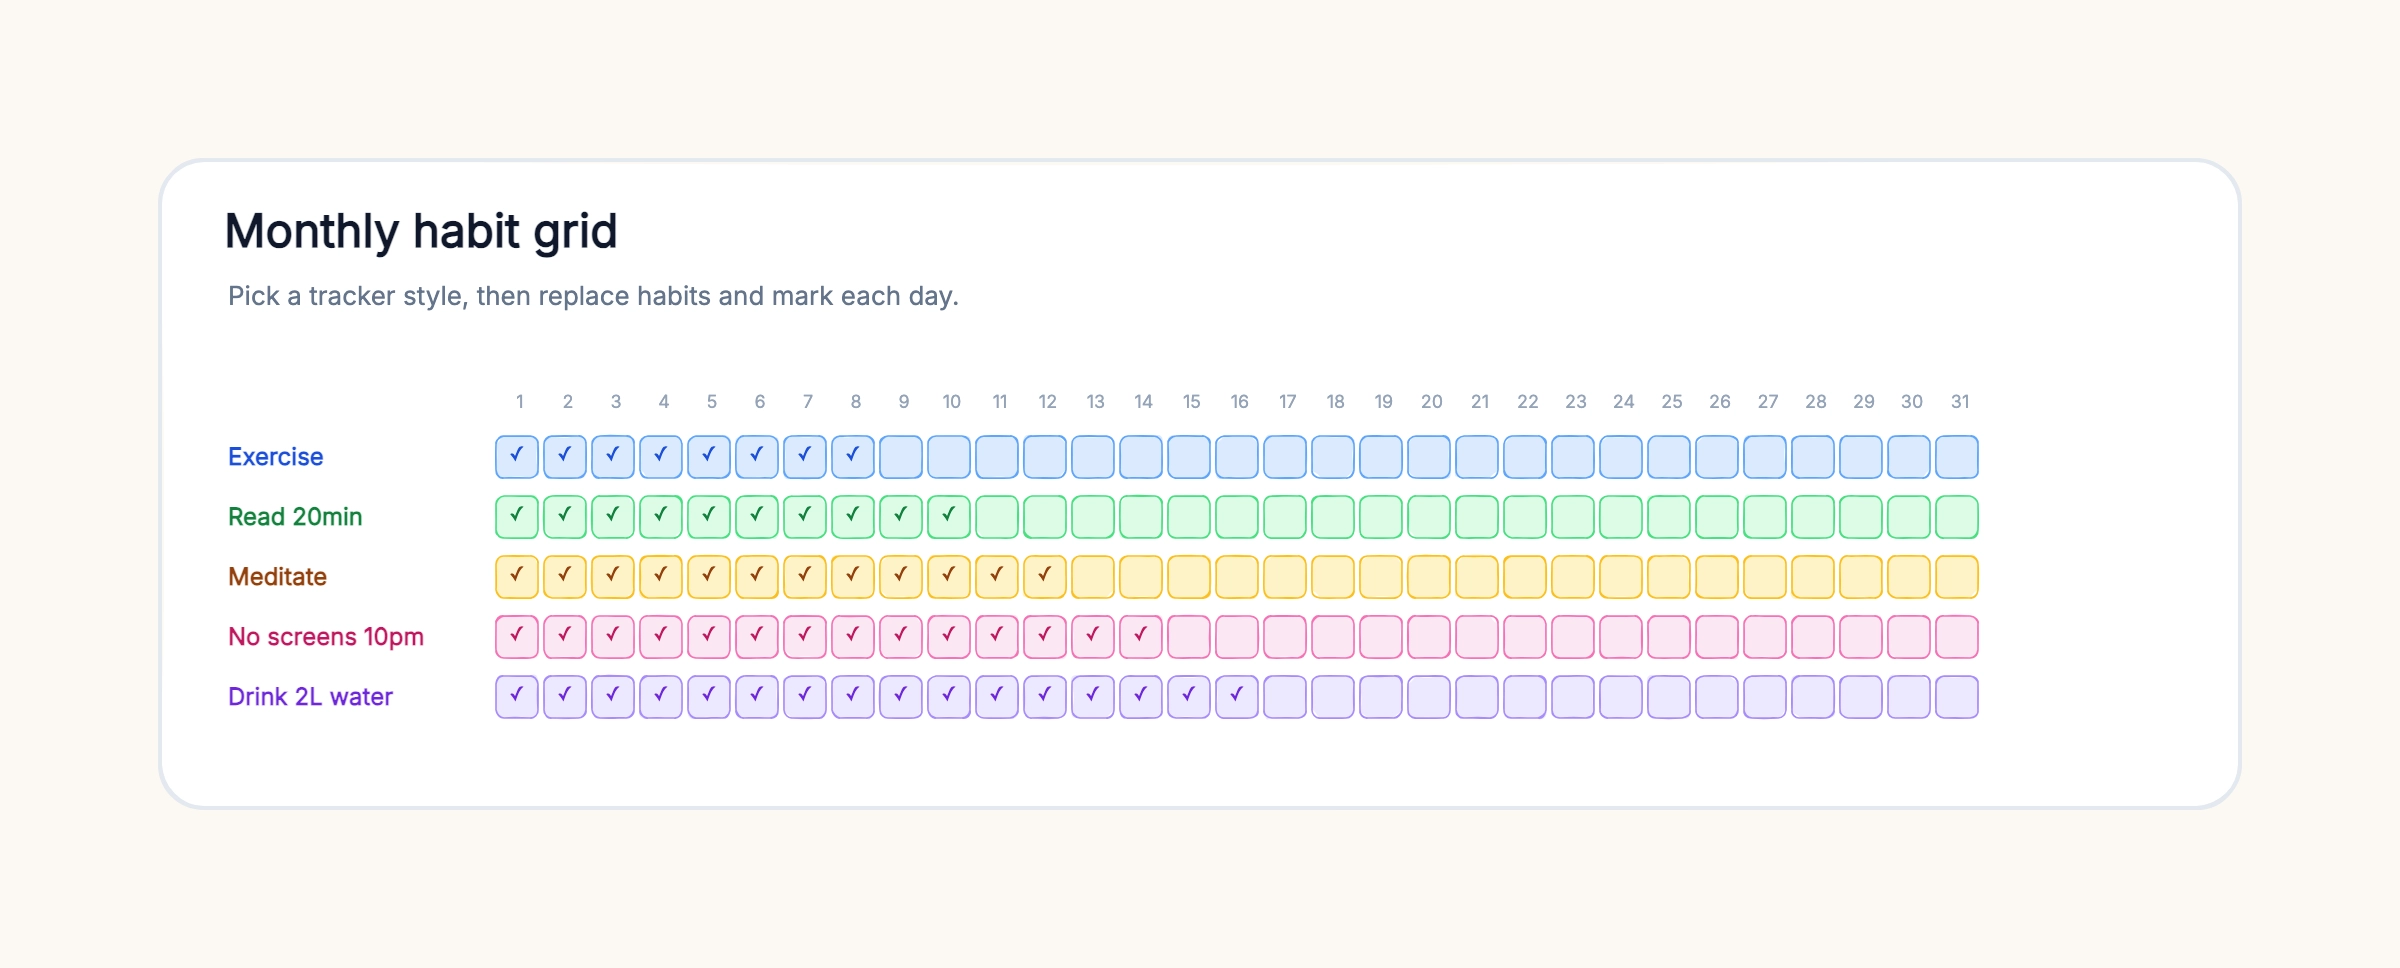Check Meditate box for day 13

[x=1093, y=577]
